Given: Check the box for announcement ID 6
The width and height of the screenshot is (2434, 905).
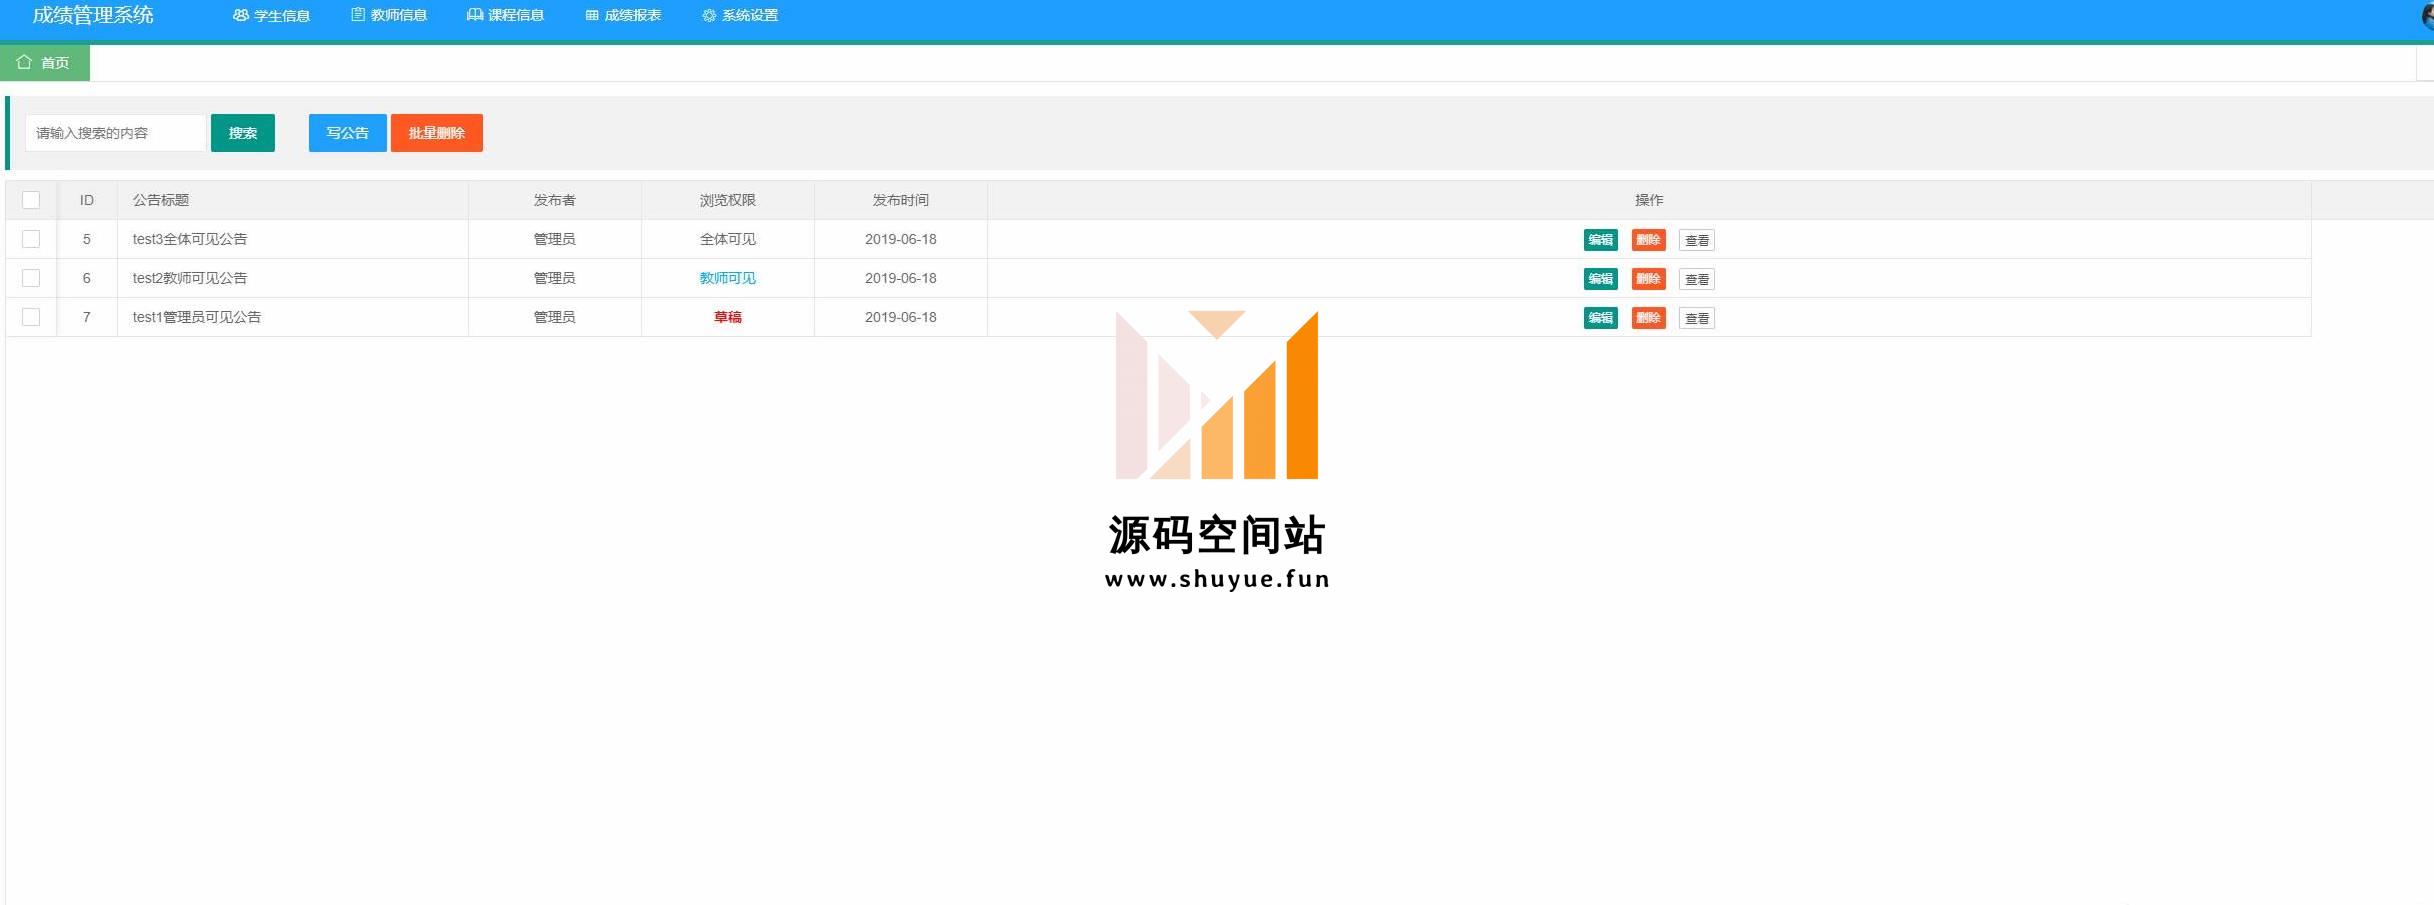Looking at the screenshot, I should pyautogui.click(x=31, y=278).
